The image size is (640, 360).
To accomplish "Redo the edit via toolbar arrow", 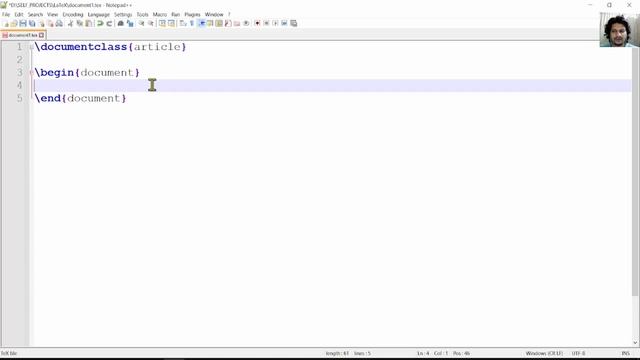I will tap(109, 23).
